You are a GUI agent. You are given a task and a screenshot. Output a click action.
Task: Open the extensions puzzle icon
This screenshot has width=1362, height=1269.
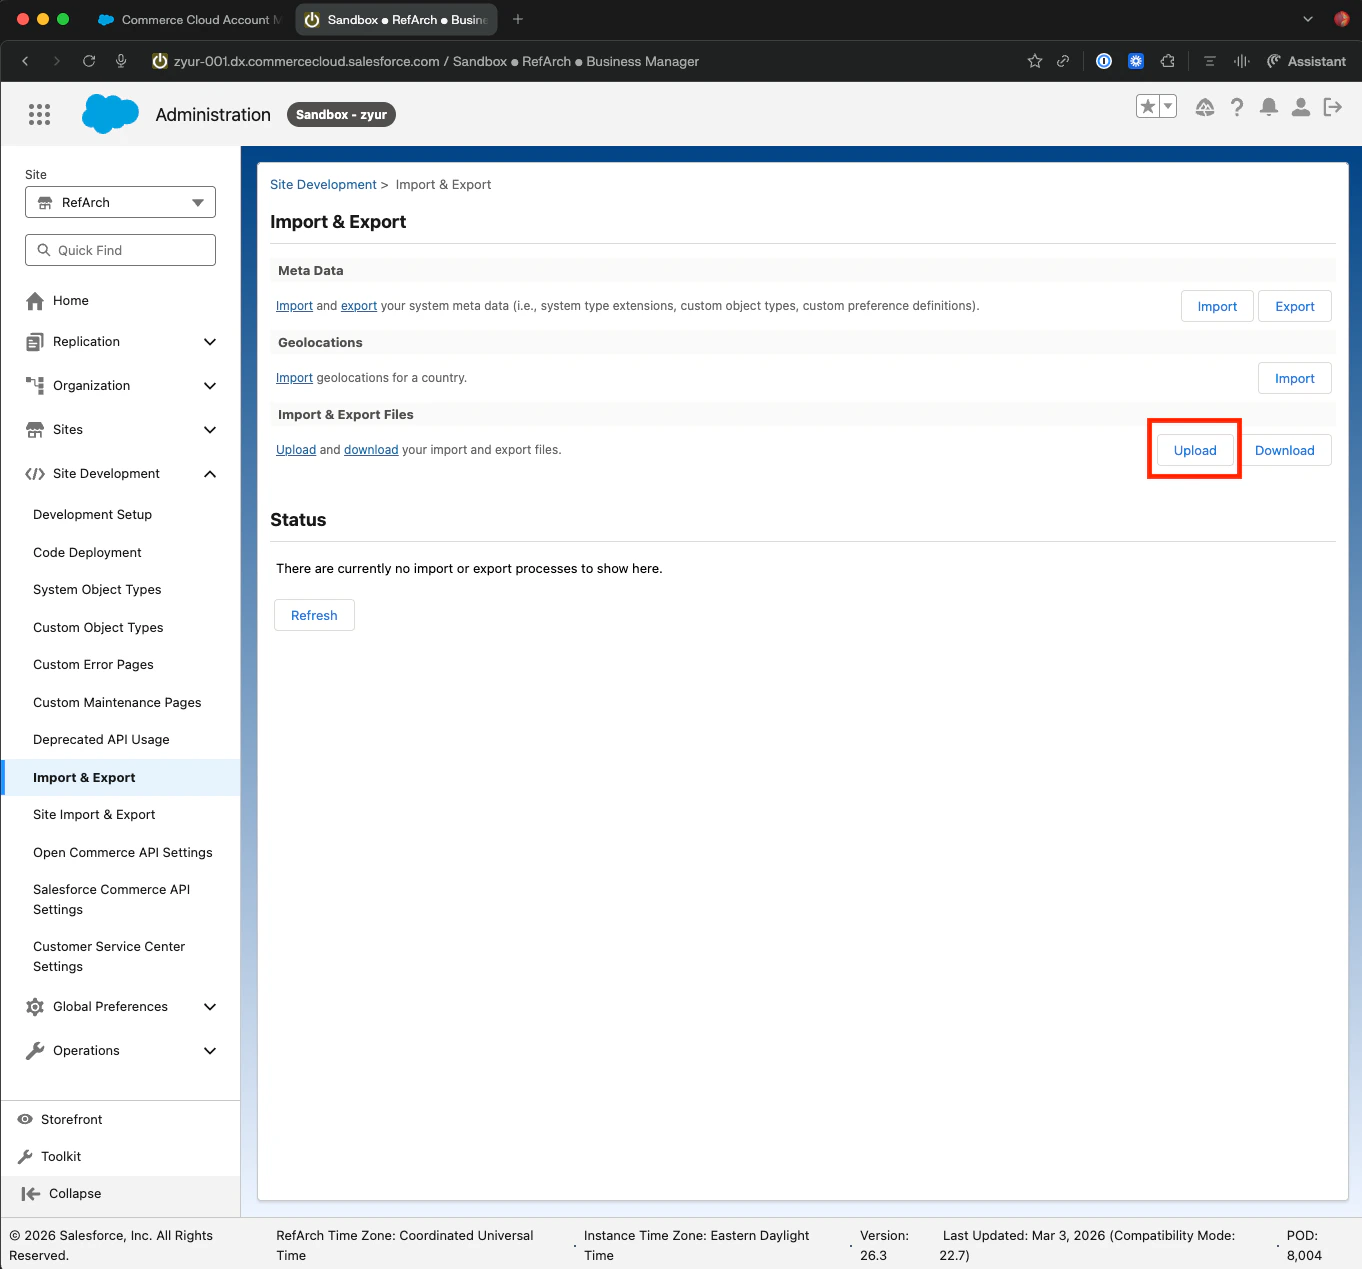tap(1167, 61)
